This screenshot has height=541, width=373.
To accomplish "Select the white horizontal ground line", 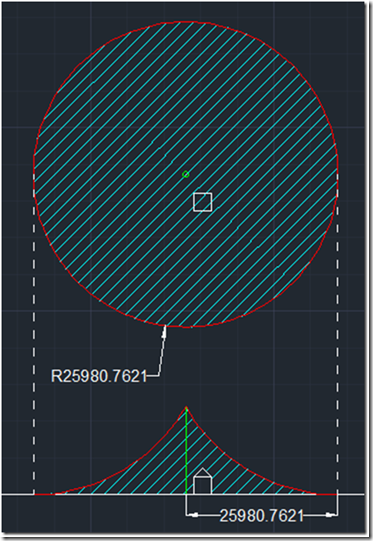I will click(183, 494).
